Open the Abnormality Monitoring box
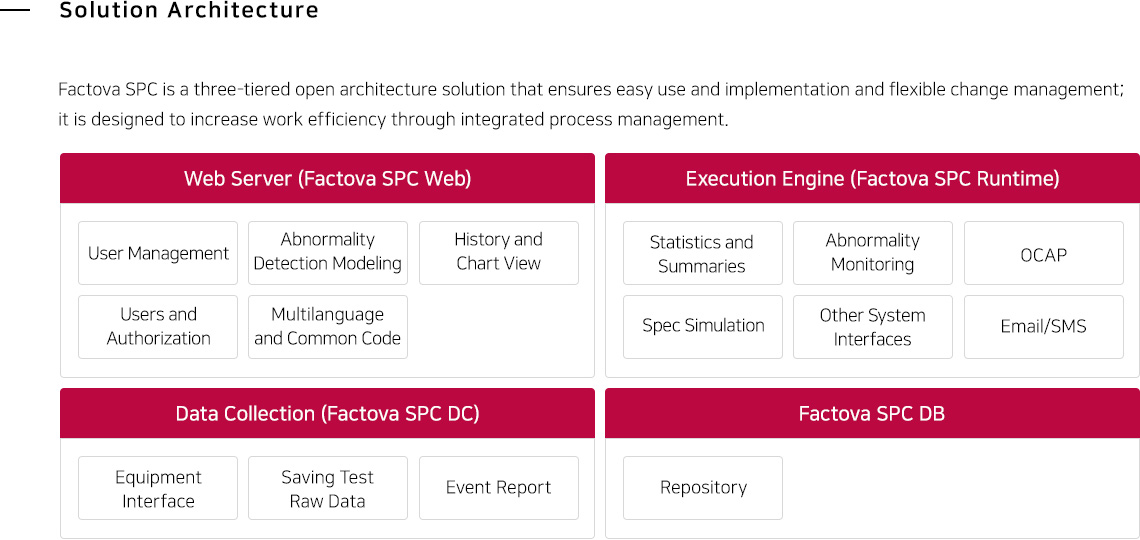 (x=872, y=252)
